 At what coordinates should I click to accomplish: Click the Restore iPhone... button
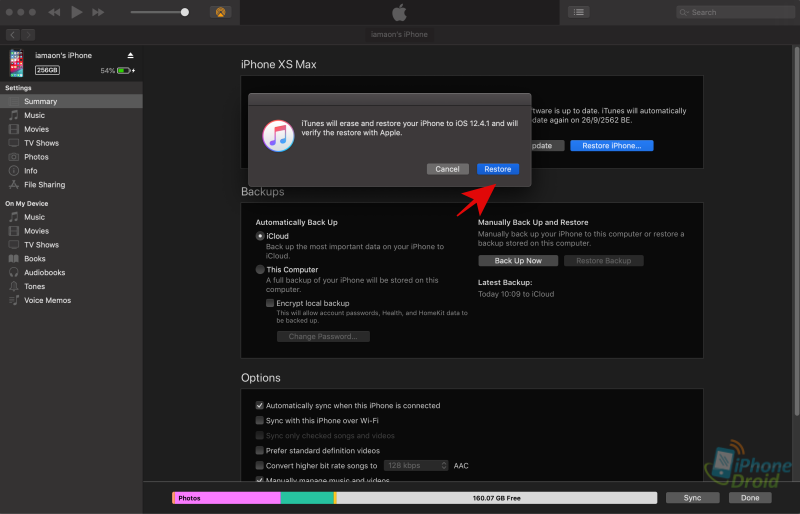point(612,145)
